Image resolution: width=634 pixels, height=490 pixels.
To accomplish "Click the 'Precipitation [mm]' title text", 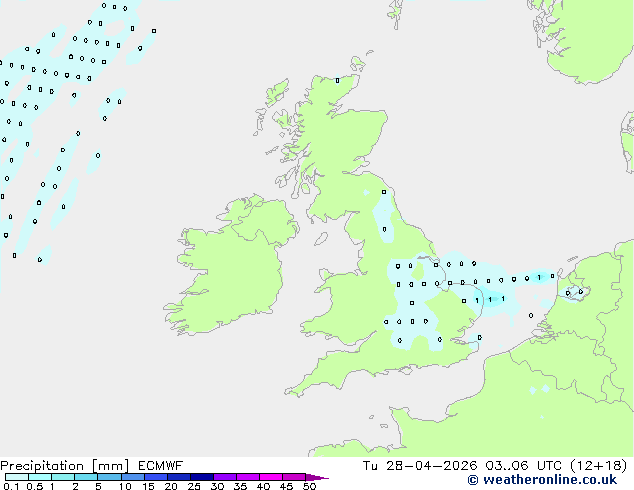I will (x=65, y=466).
